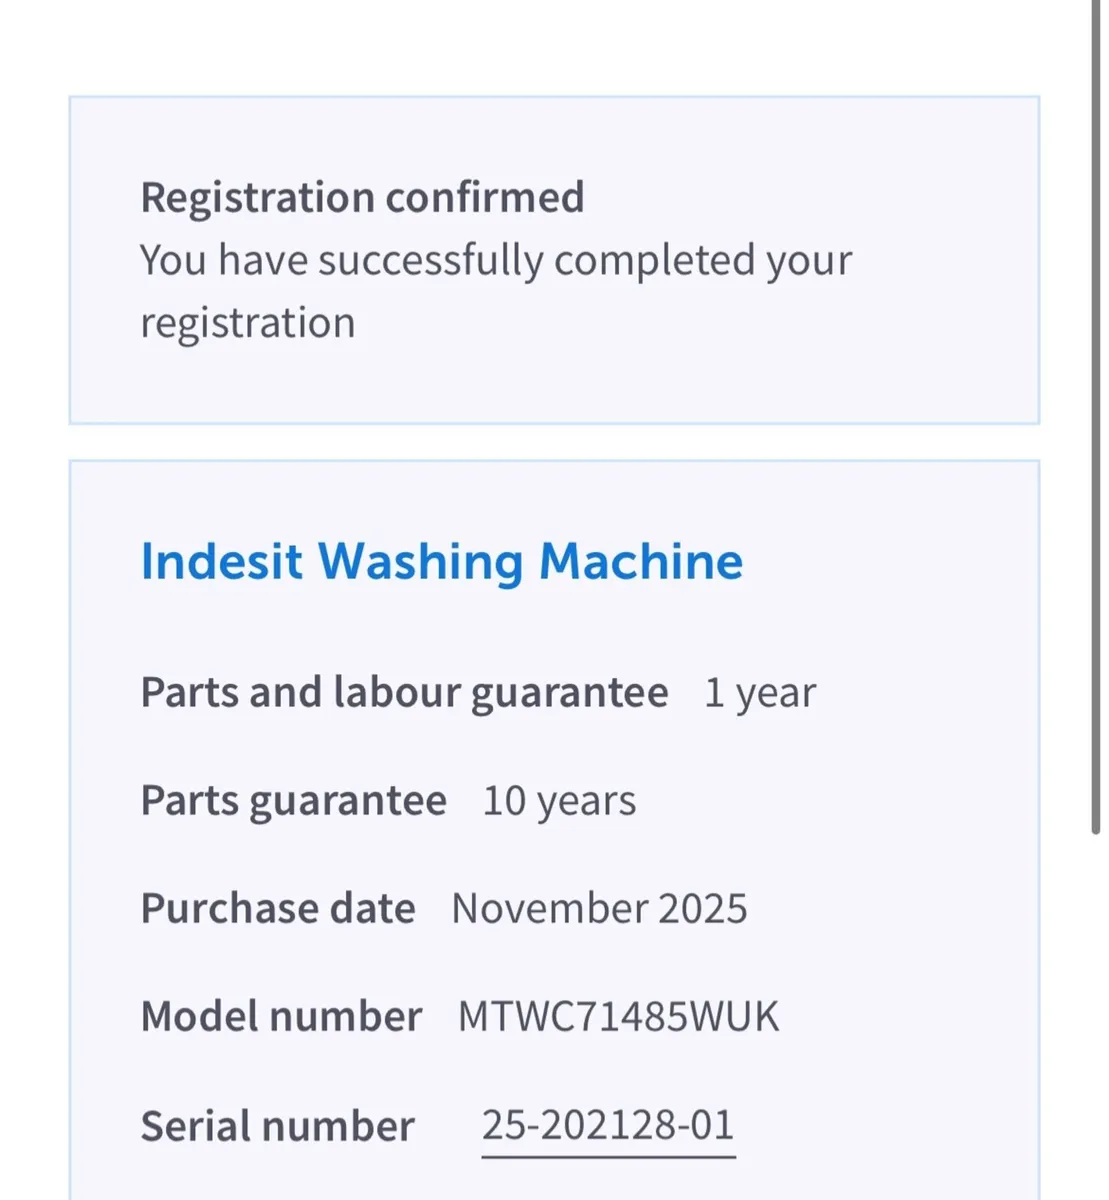This screenshot has width=1109, height=1200.
Task: Click the Parts and labour guarantee label
Action: click(404, 691)
